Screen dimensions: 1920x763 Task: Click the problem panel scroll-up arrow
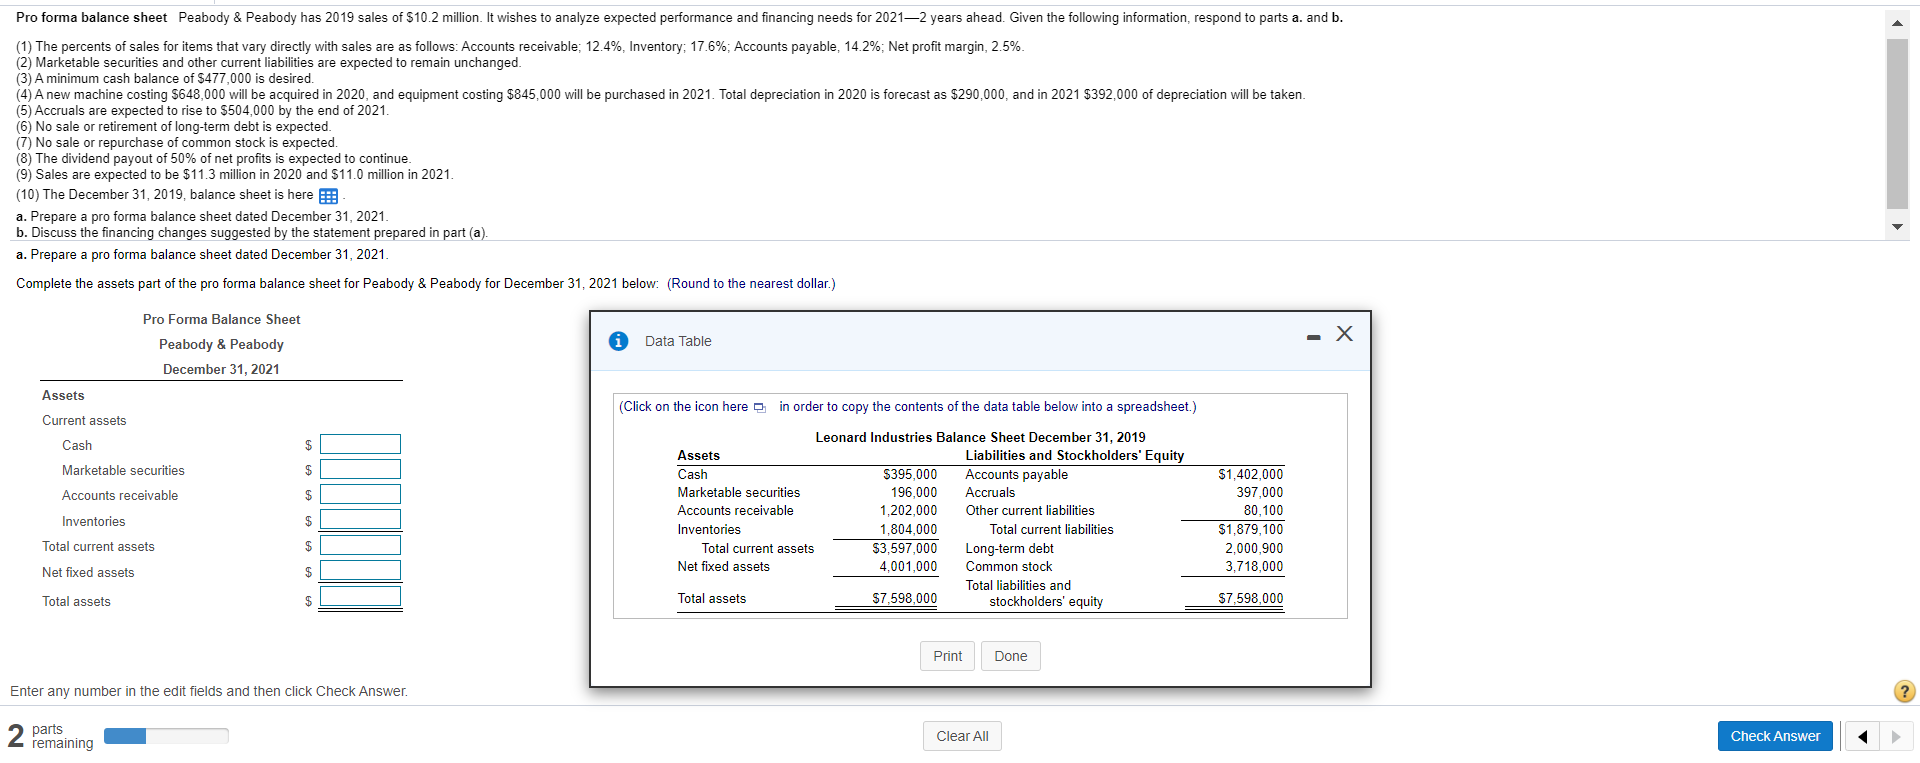click(1897, 24)
